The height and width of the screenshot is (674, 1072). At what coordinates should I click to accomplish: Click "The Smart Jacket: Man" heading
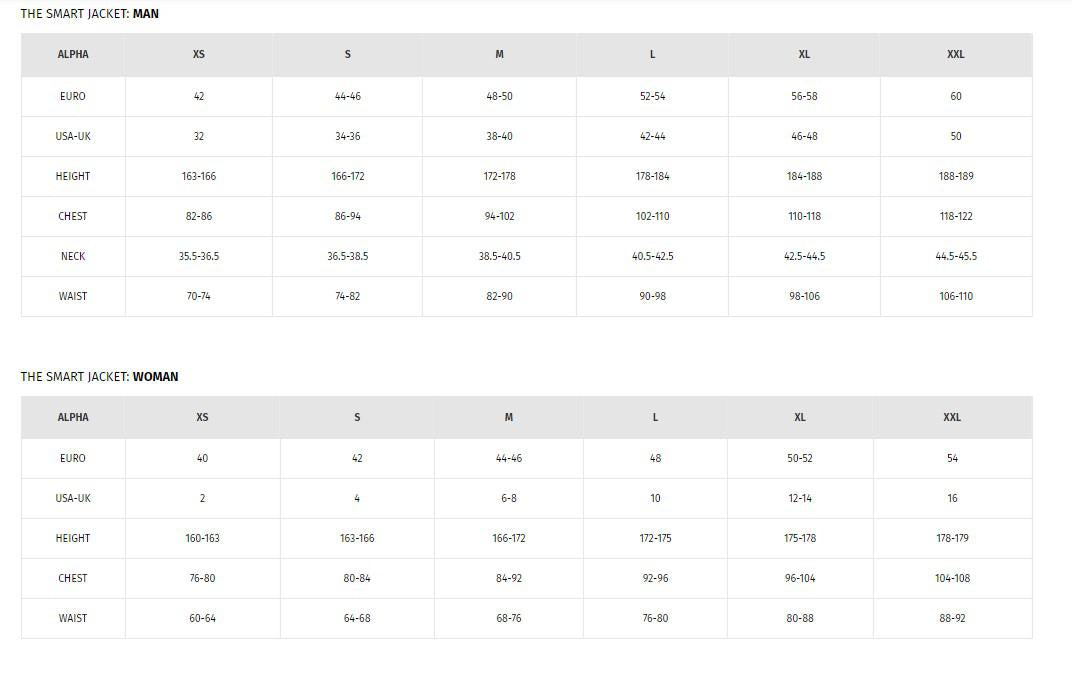pos(90,14)
